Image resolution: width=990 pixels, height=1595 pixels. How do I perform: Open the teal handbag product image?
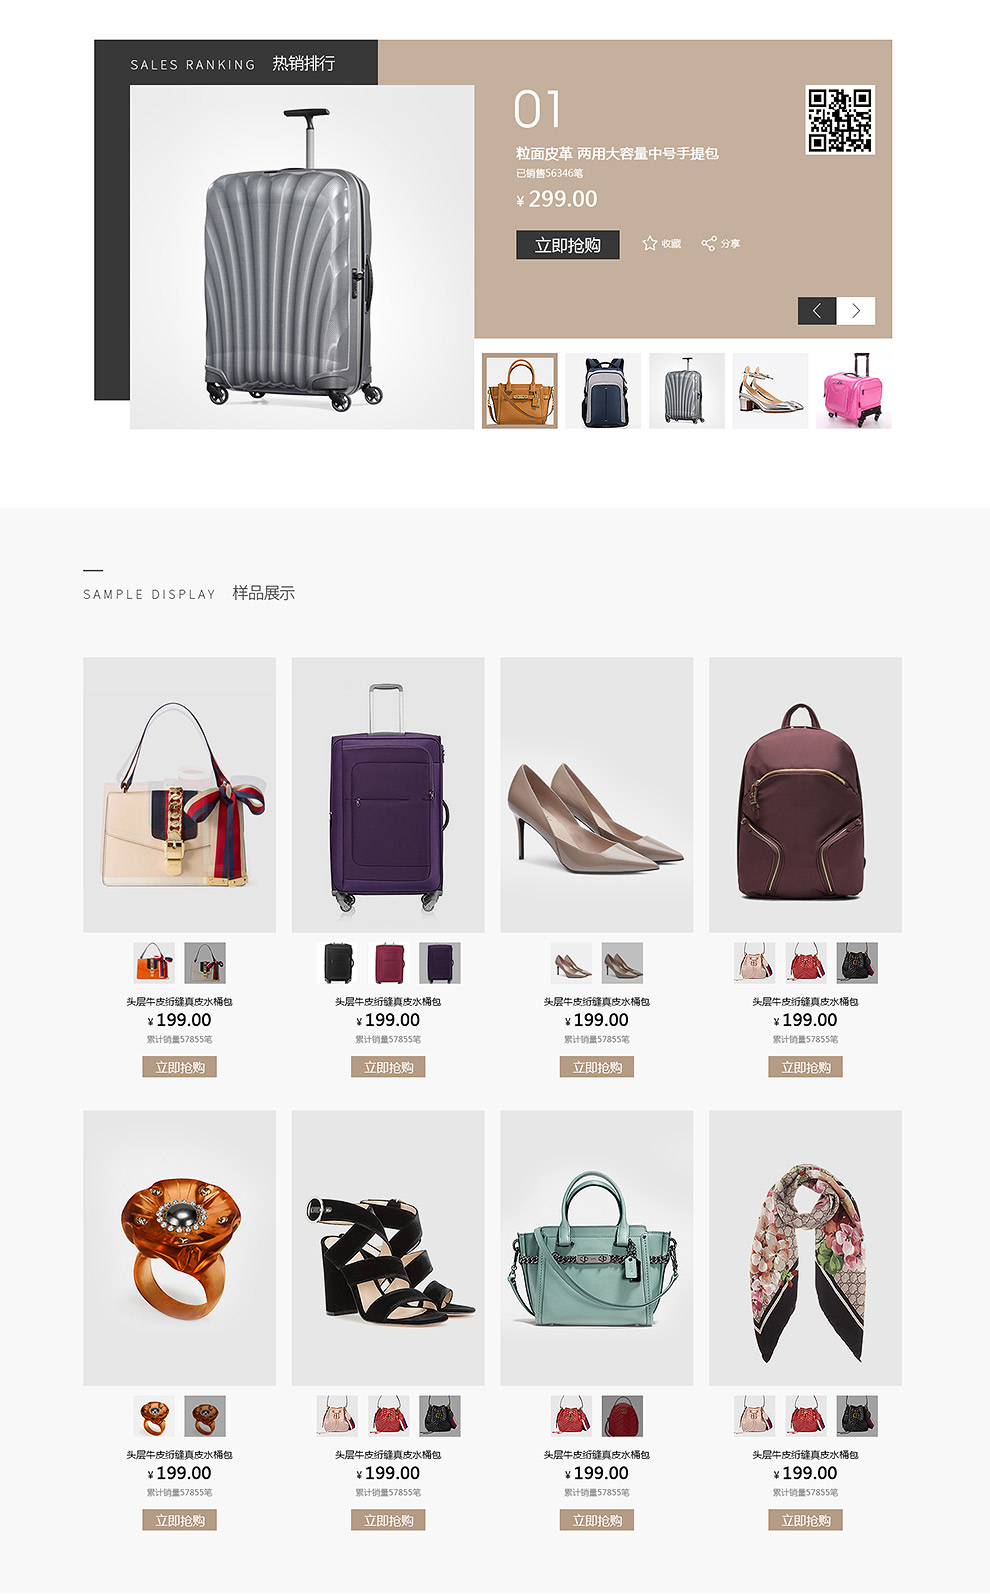pyautogui.click(x=597, y=1248)
